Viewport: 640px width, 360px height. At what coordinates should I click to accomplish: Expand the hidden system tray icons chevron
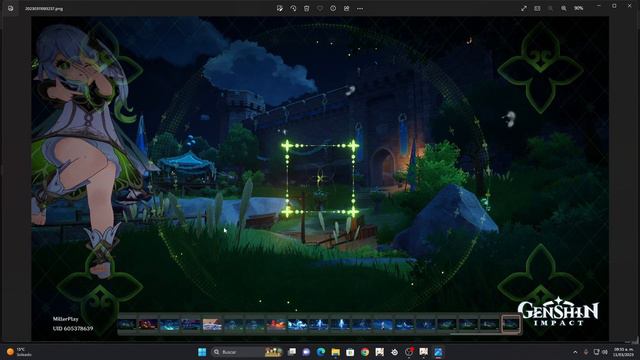click(x=576, y=352)
